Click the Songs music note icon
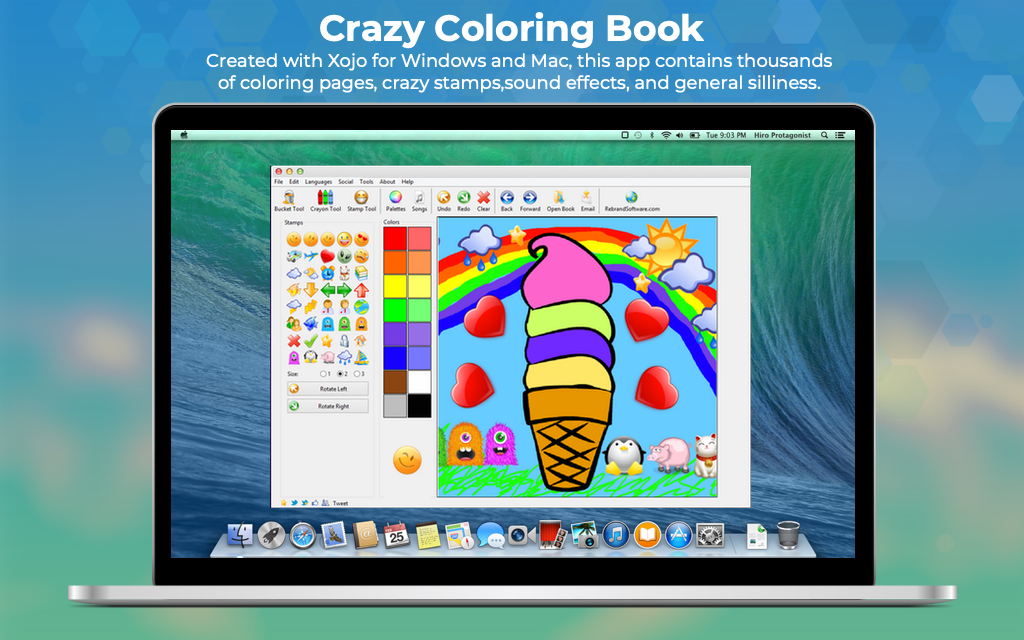1024x640 pixels. tap(419, 199)
